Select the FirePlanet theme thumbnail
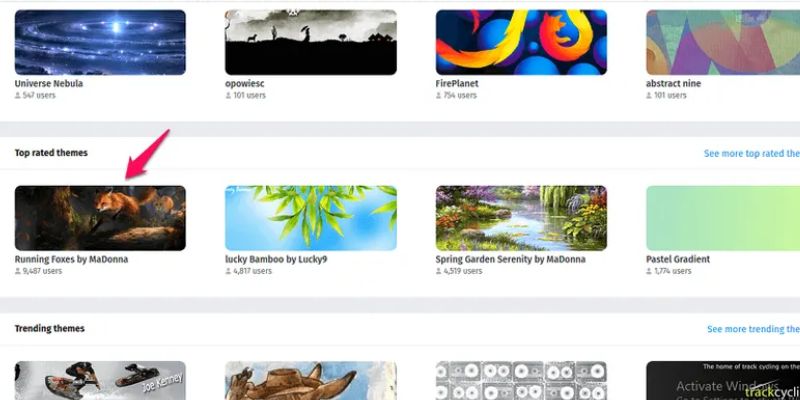The height and width of the screenshot is (400, 800). tap(521, 42)
